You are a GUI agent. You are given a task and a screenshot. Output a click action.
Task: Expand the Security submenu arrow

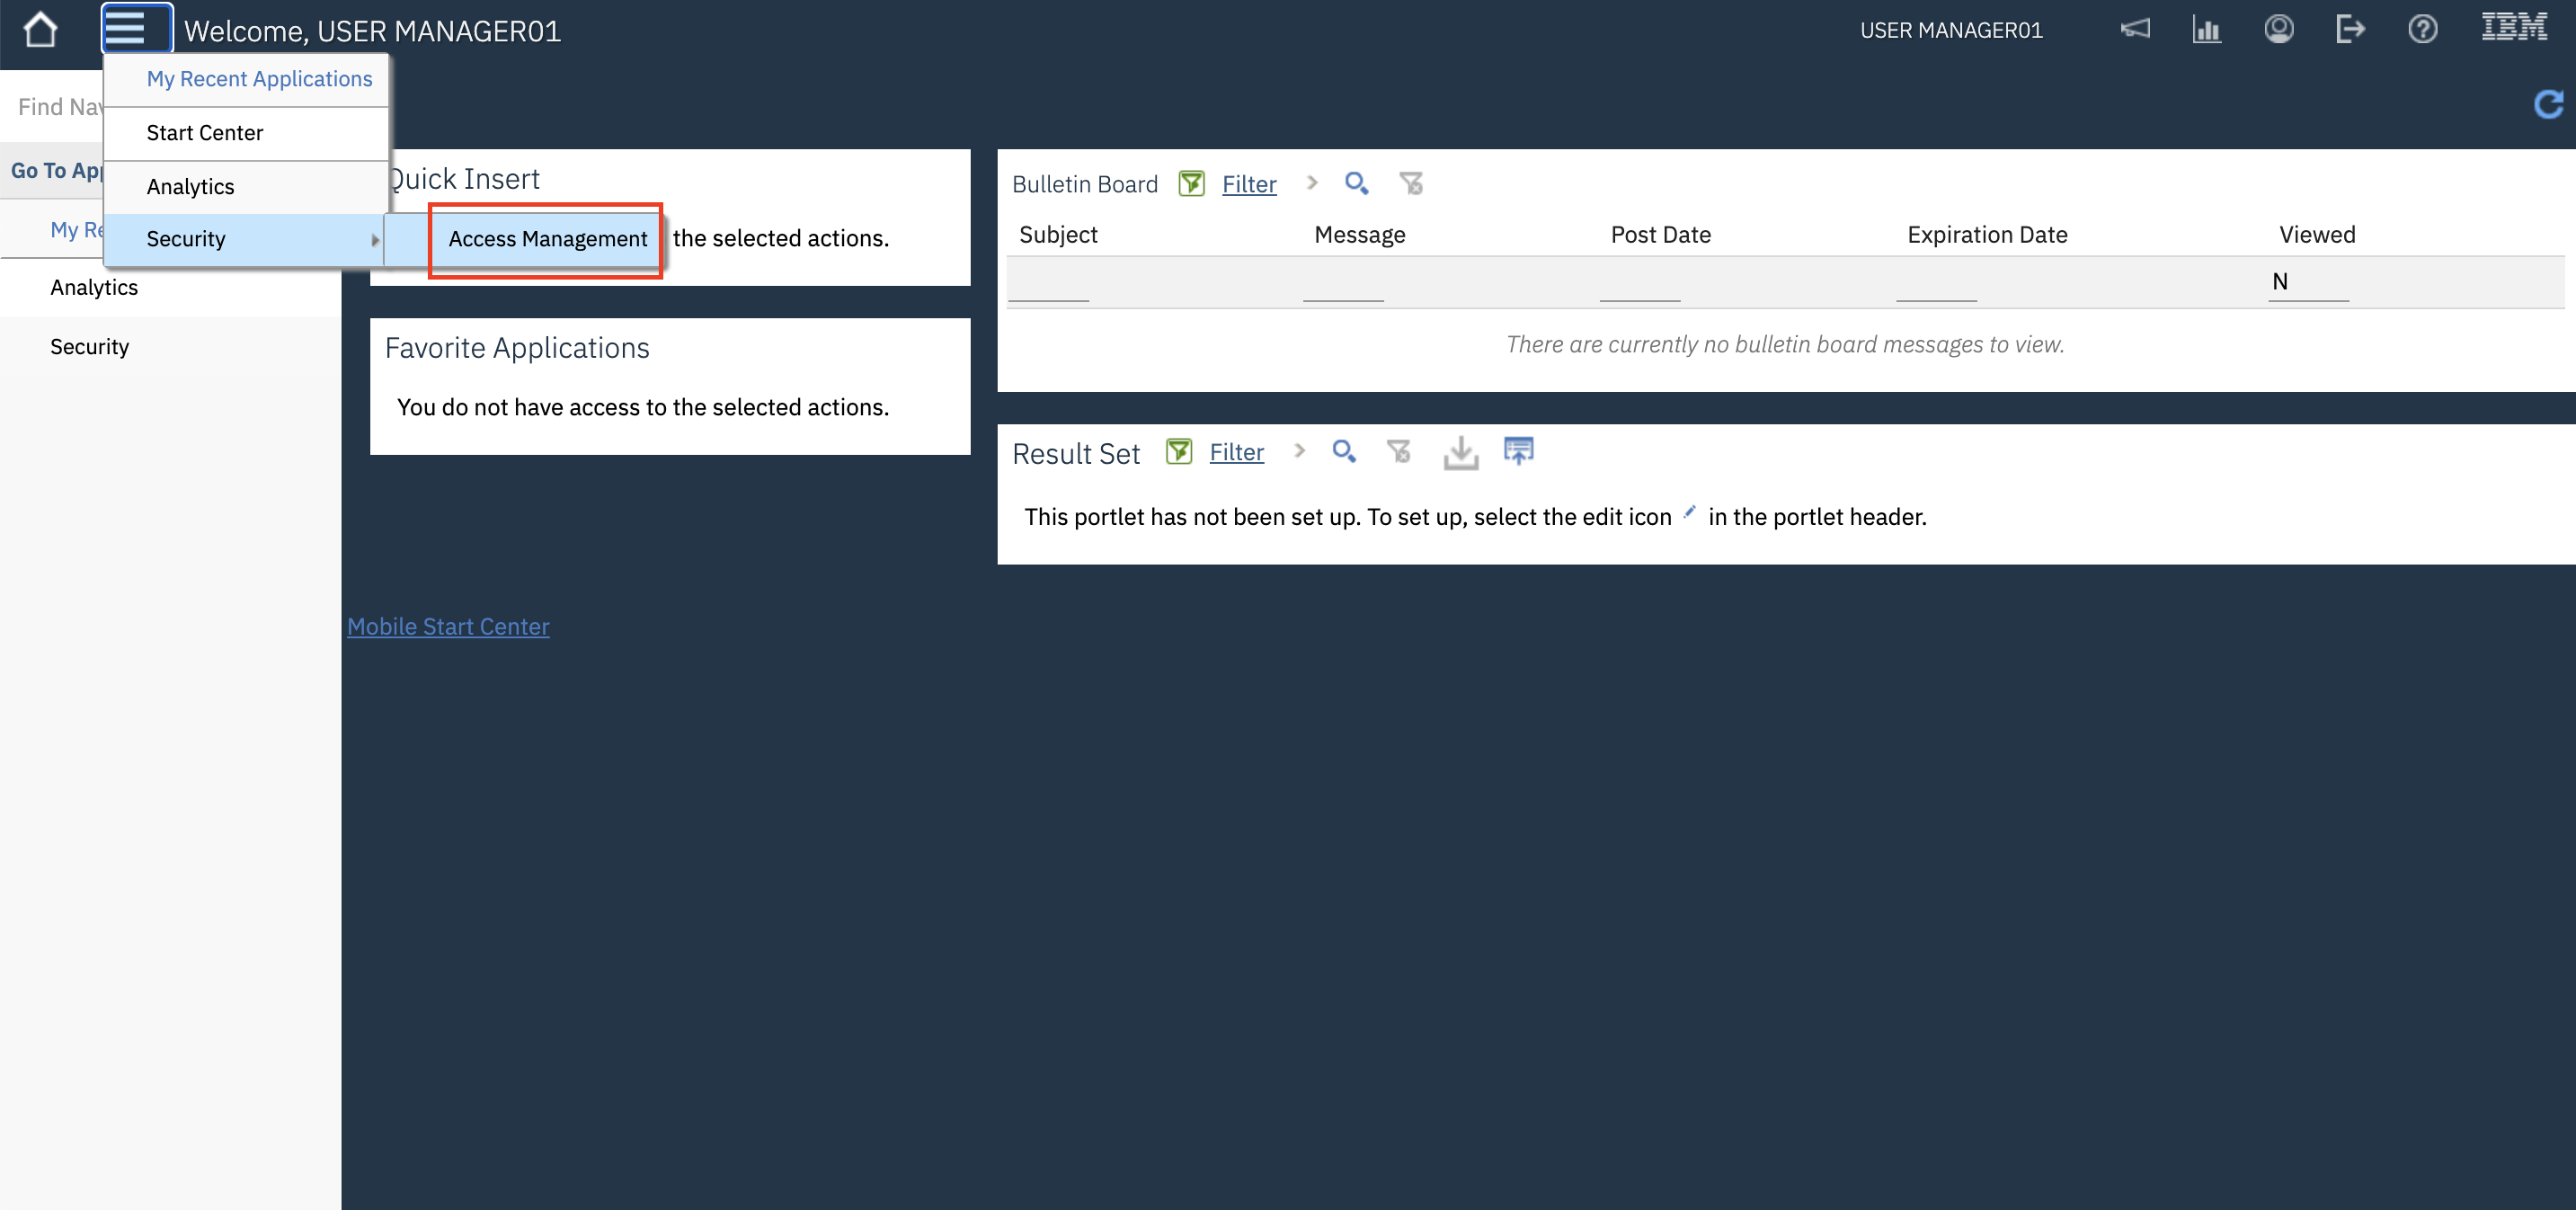tap(376, 240)
